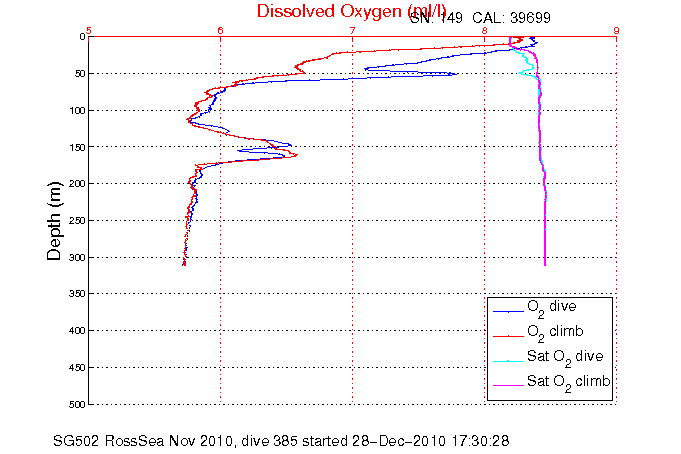Click the depth tick label '200'
The image size is (681, 454).
[x=77, y=184]
